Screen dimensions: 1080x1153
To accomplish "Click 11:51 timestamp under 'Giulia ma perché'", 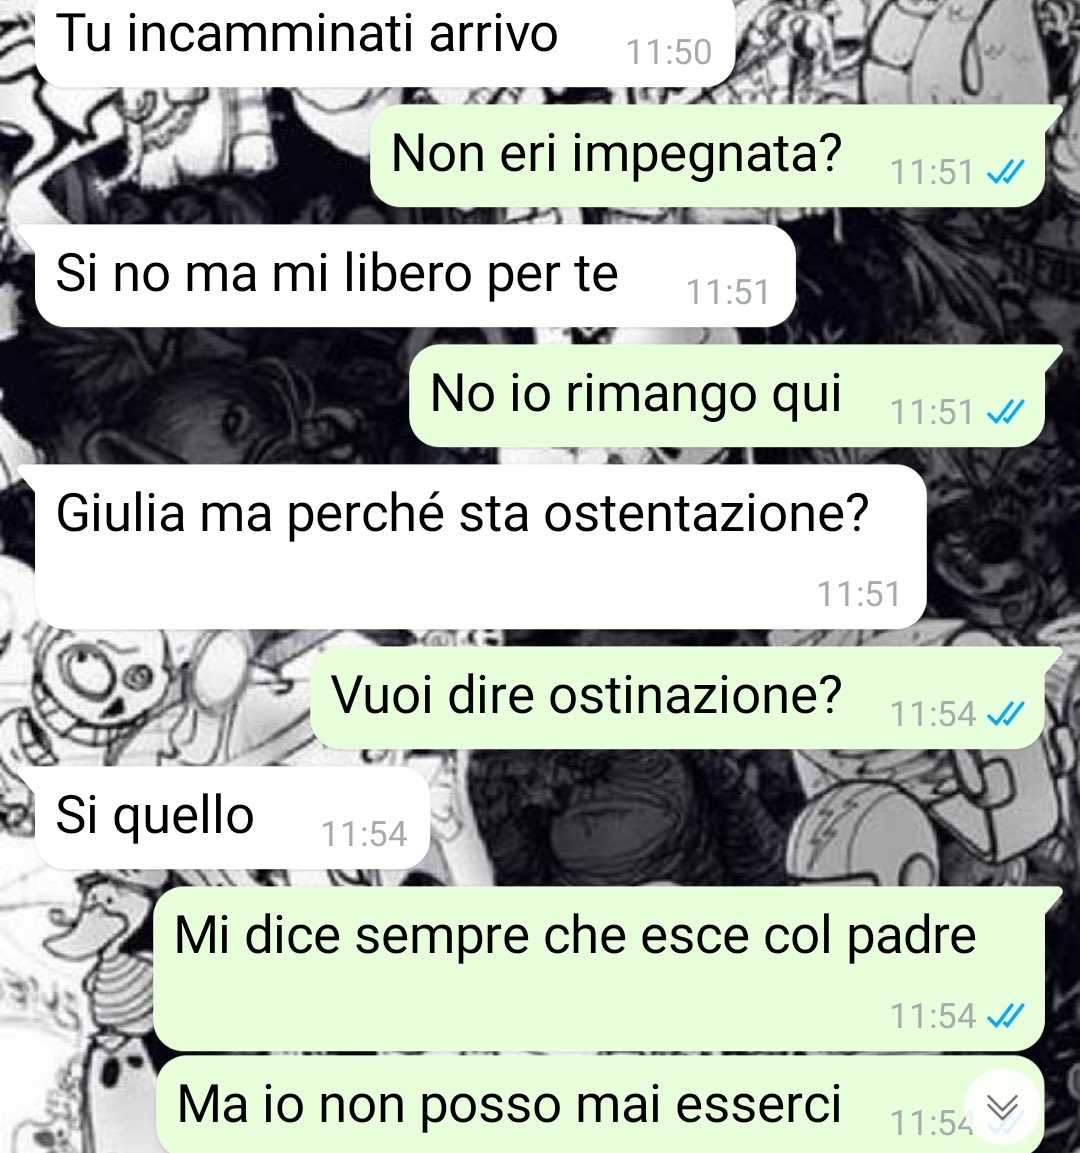I will [859, 594].
